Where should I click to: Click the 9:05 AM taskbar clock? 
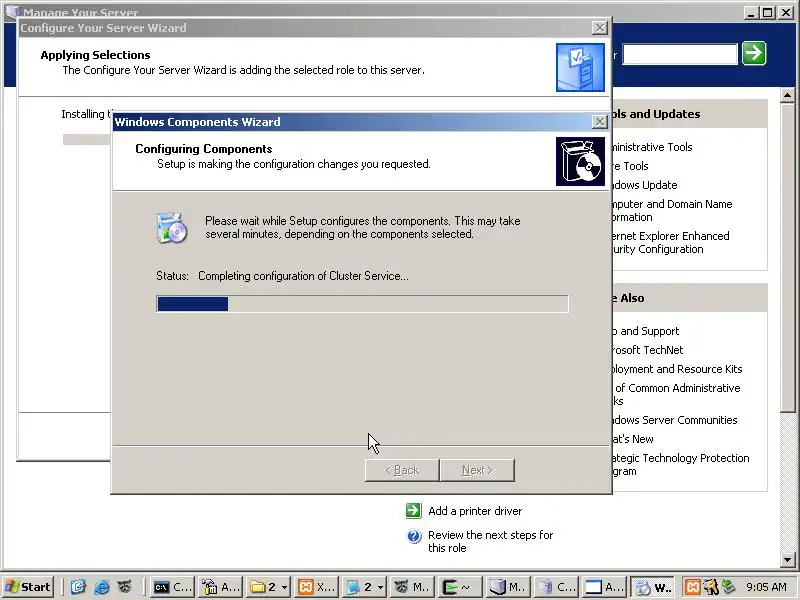click(766, 587)
